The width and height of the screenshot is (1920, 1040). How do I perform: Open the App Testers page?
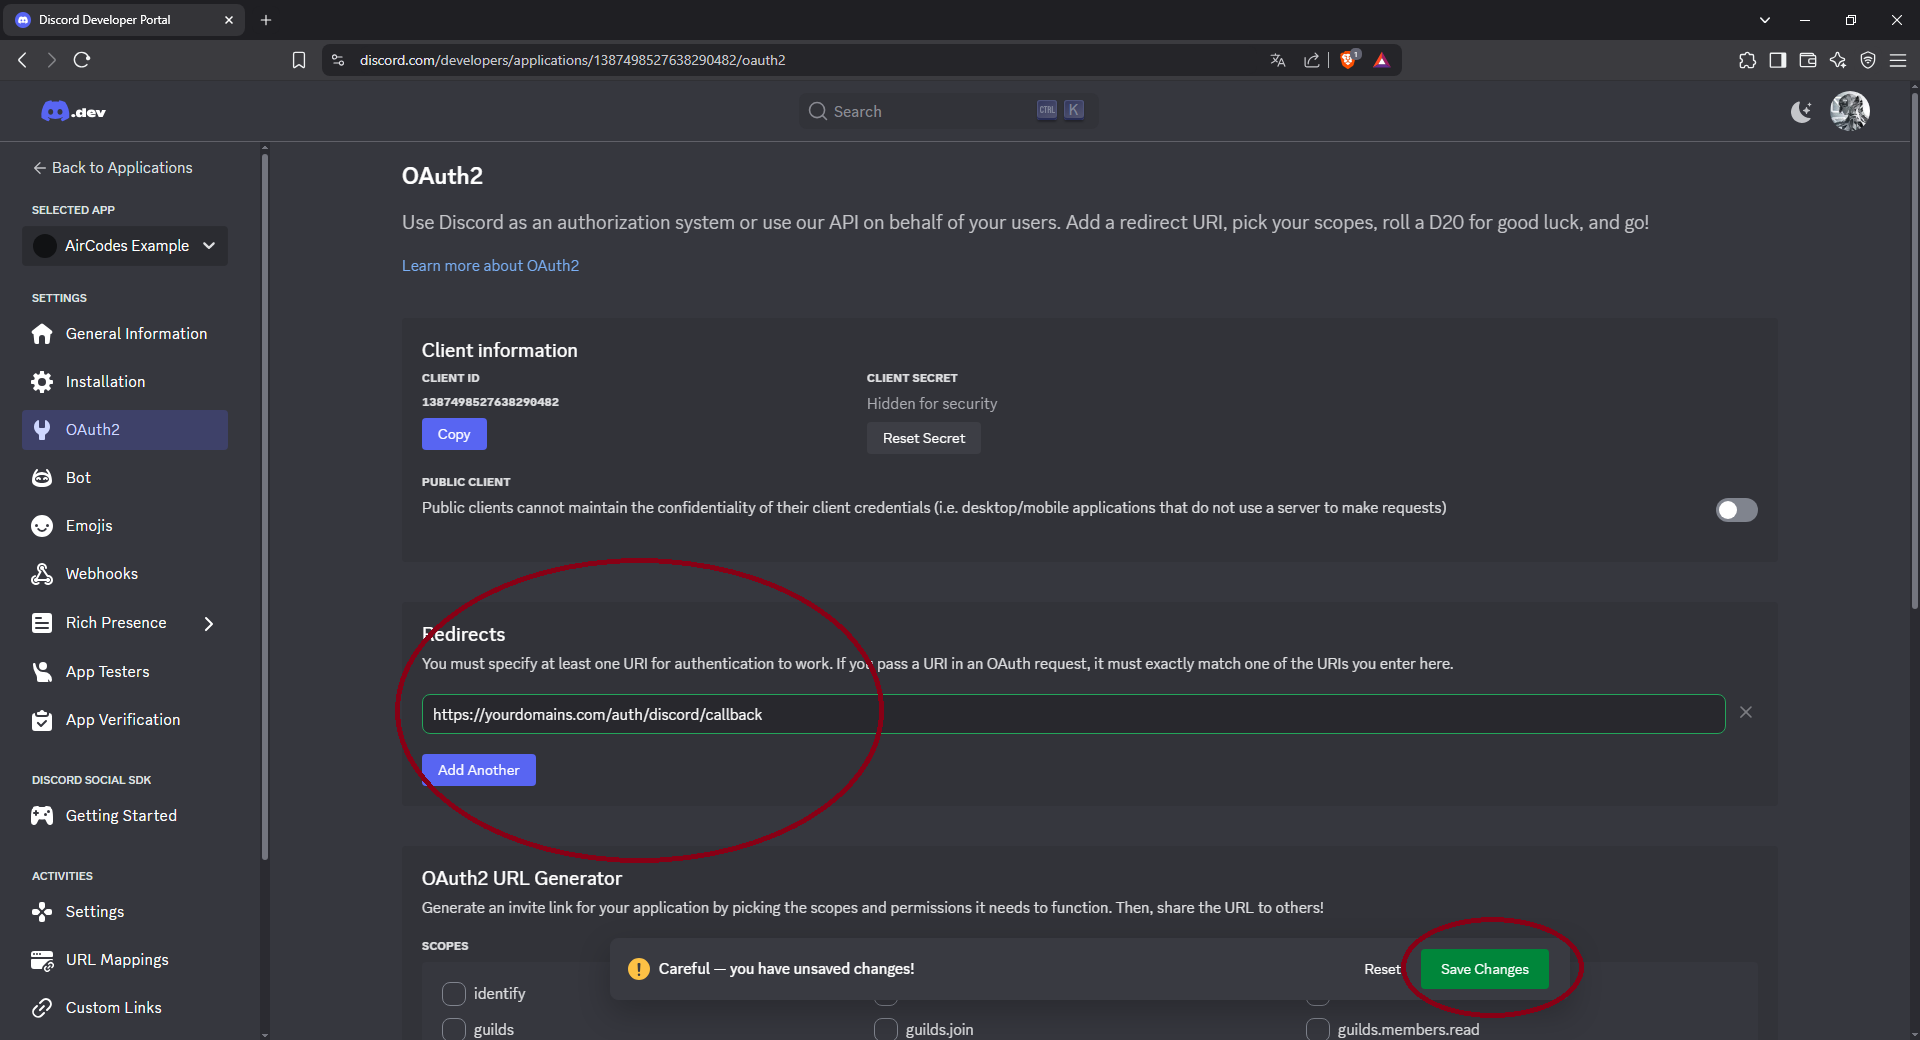click(x=125, y=672)
